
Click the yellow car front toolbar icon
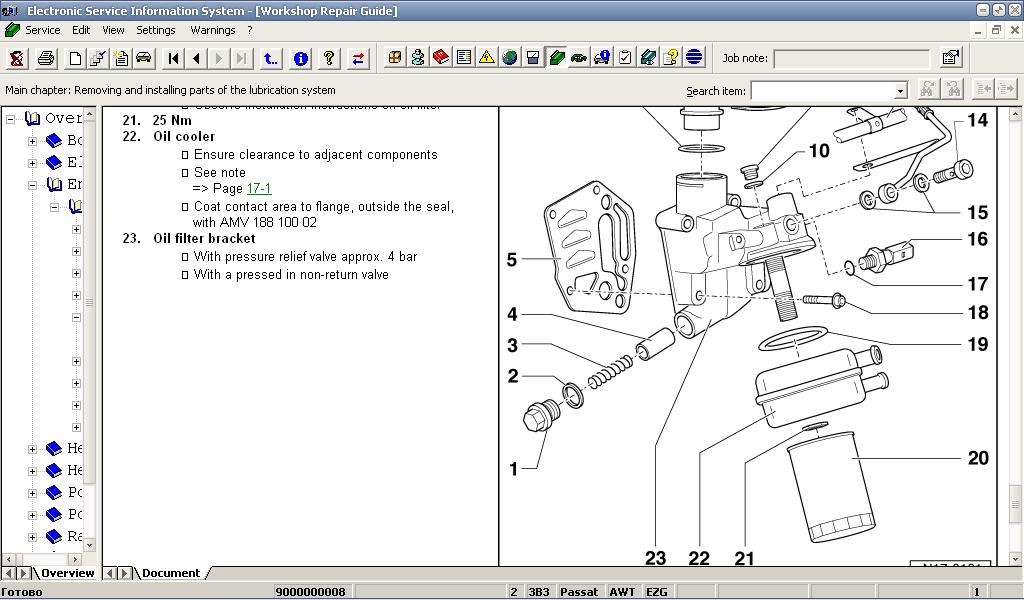144,58
